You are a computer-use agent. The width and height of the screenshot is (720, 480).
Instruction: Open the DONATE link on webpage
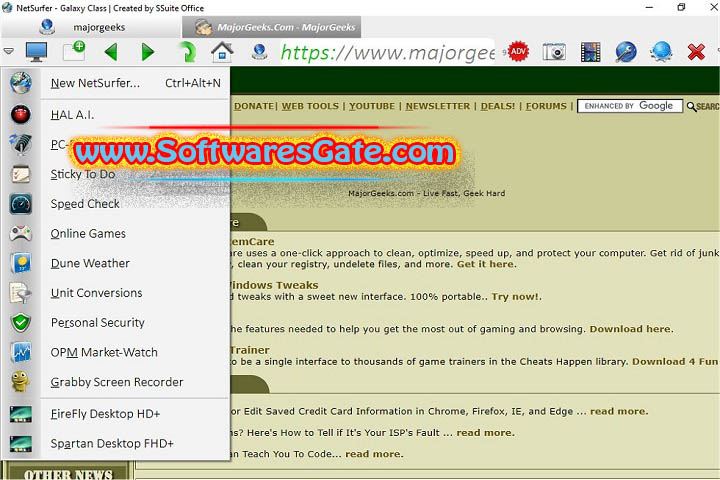pos(254,106)
